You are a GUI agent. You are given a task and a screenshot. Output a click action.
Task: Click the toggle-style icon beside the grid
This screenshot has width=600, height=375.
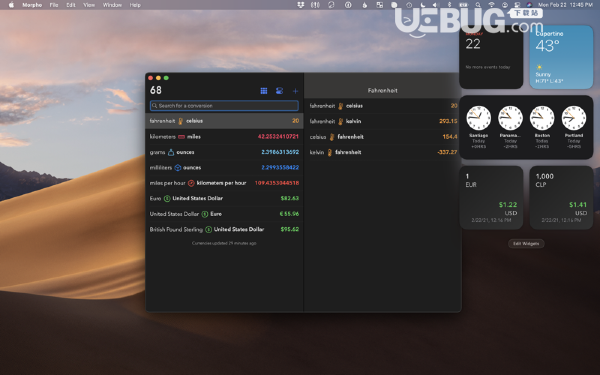279,91
